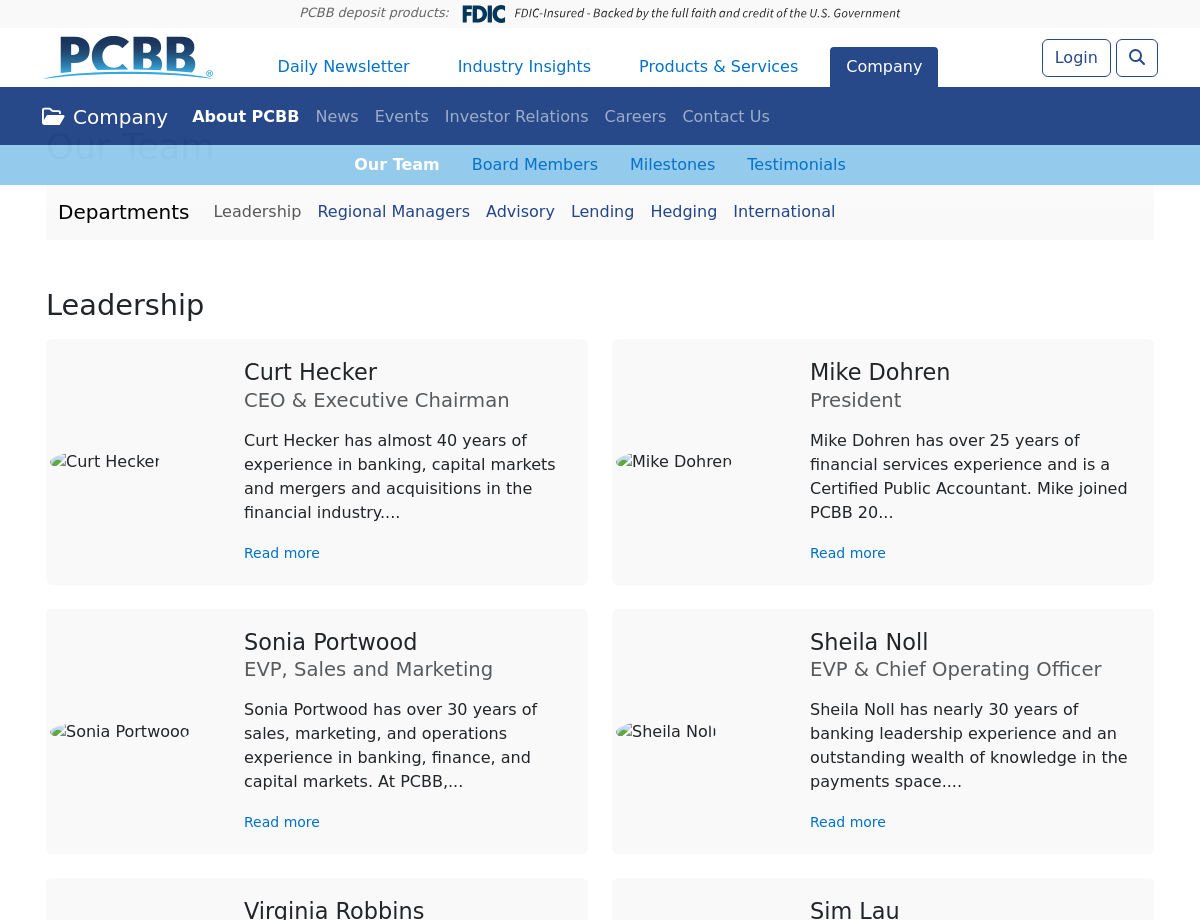Go to Industry Insights section
This screenshot has height=920, width=1200.
524,67
